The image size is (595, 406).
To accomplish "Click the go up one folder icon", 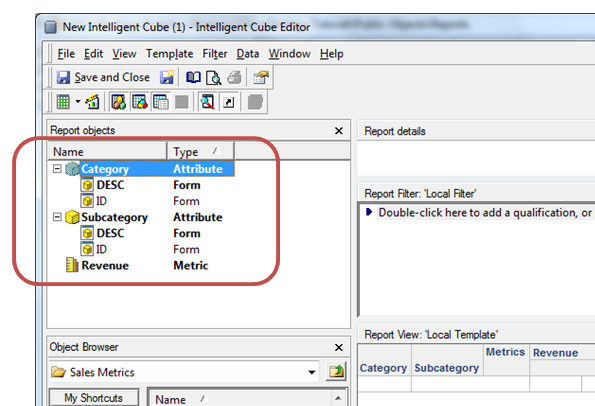I will click(x=336, y=371).
